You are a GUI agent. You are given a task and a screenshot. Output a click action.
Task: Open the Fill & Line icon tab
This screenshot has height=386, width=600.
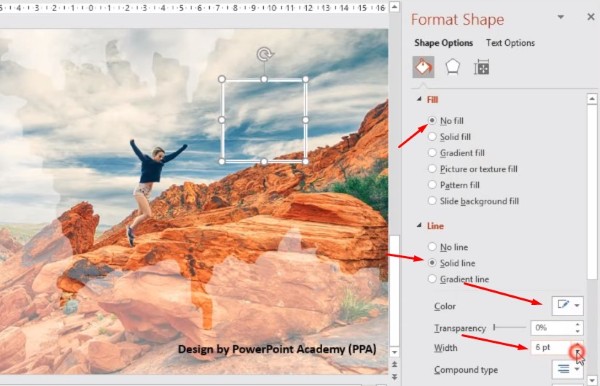tap(423, 67)
